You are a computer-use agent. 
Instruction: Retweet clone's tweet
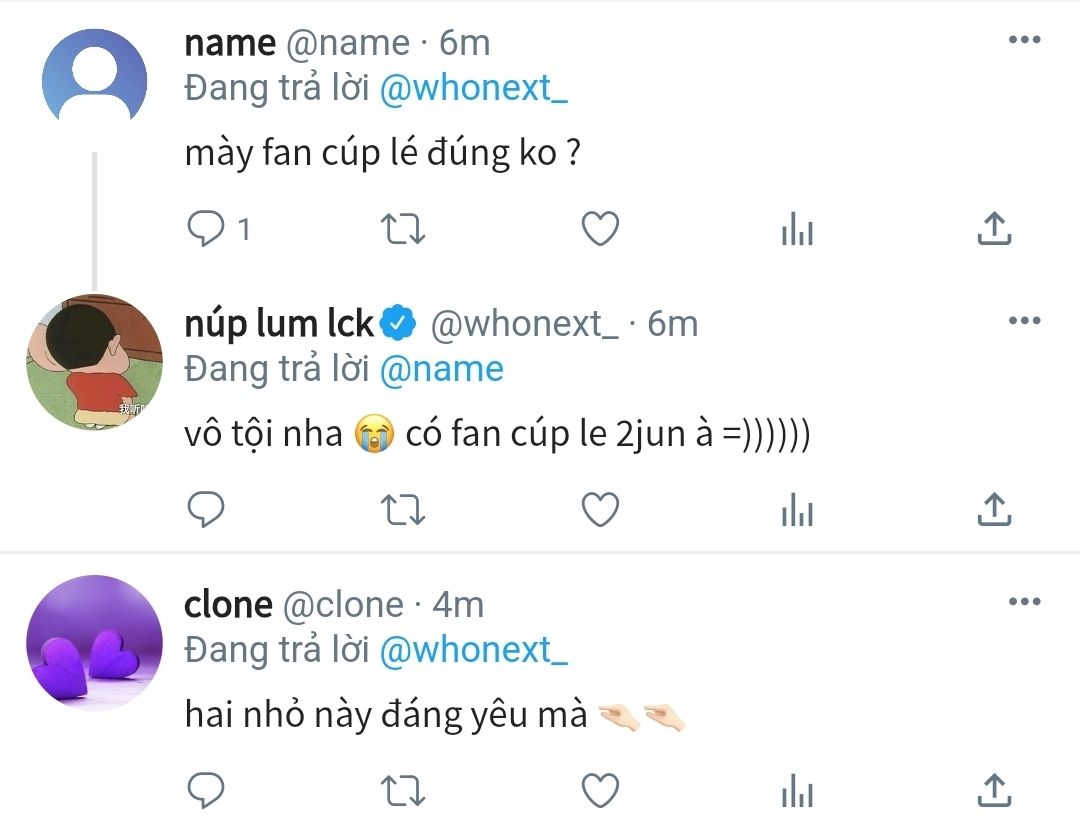tap(403, 791)
